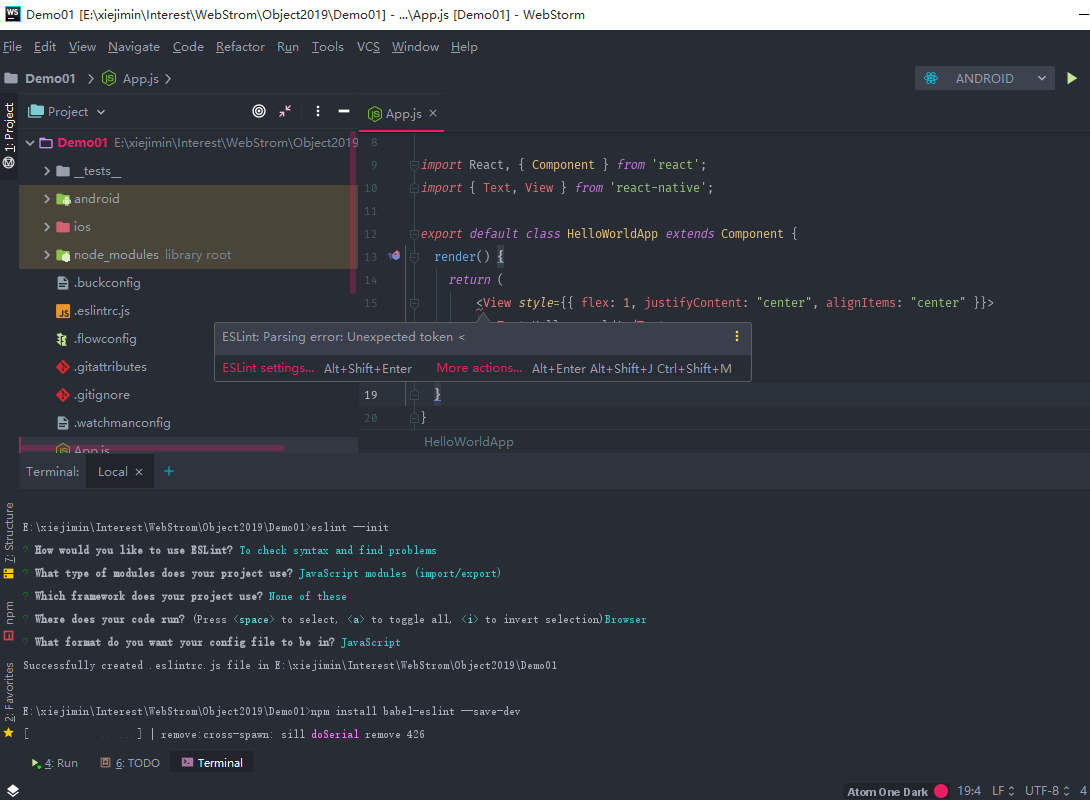This screenshot has width=1090, height=800.
Task: Expand the android folder
Action: pyautogui.click(x=47, y=199)
